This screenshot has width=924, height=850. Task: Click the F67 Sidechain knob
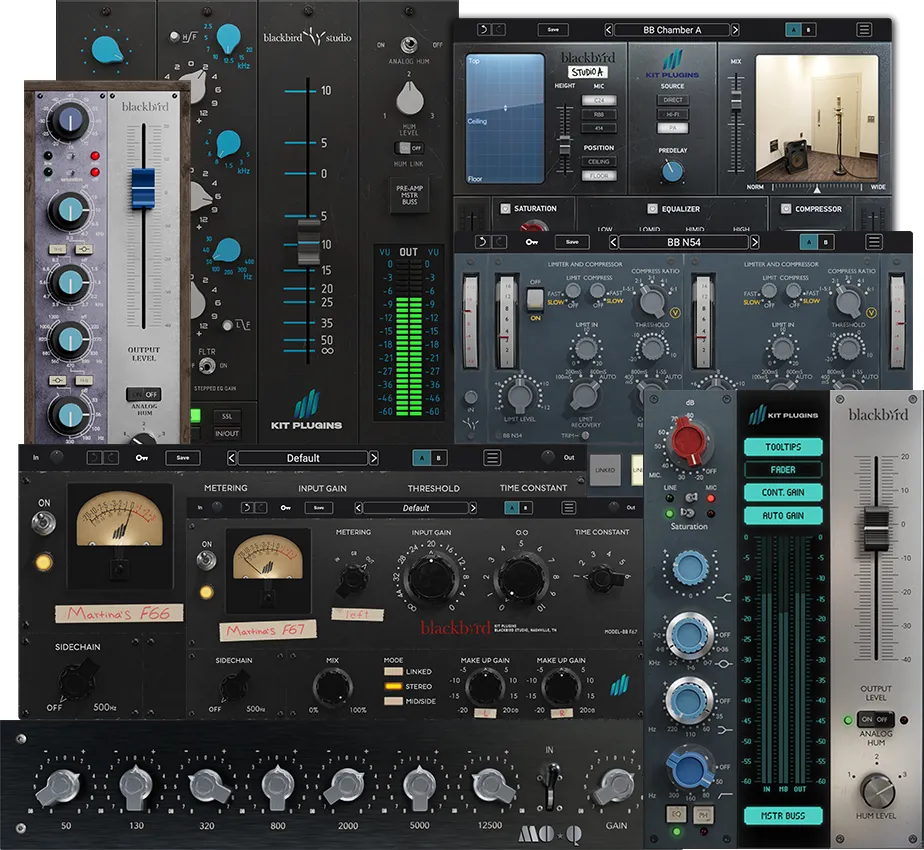[235, 687]
